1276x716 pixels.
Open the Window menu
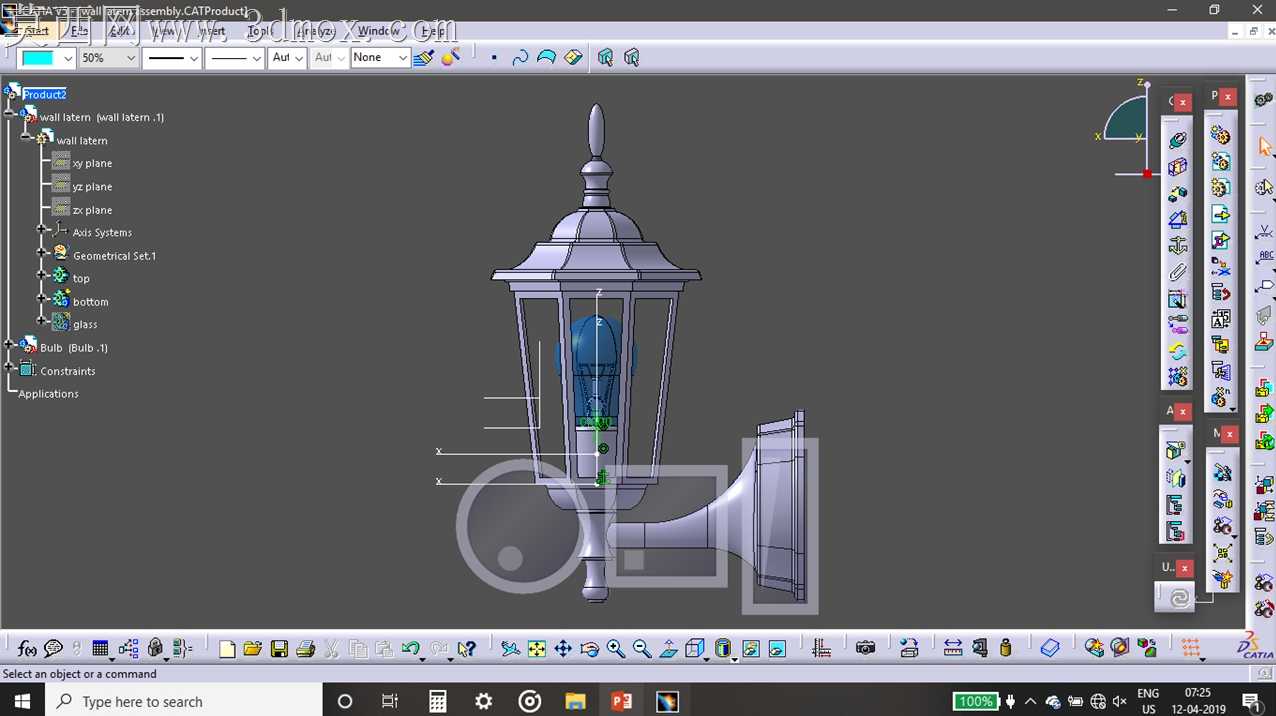(x=378, y=31)
